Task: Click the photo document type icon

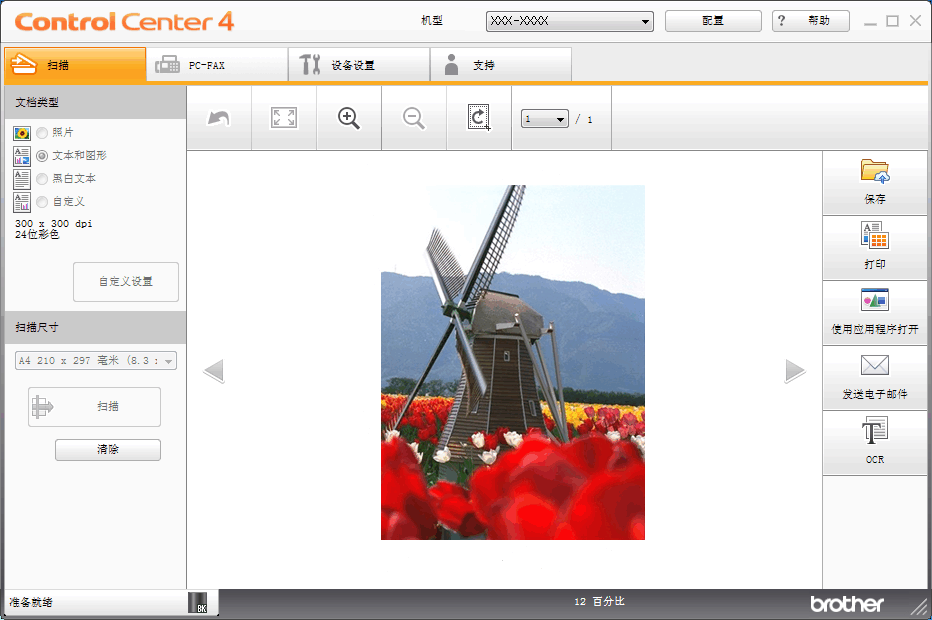Action: (22, 133)
